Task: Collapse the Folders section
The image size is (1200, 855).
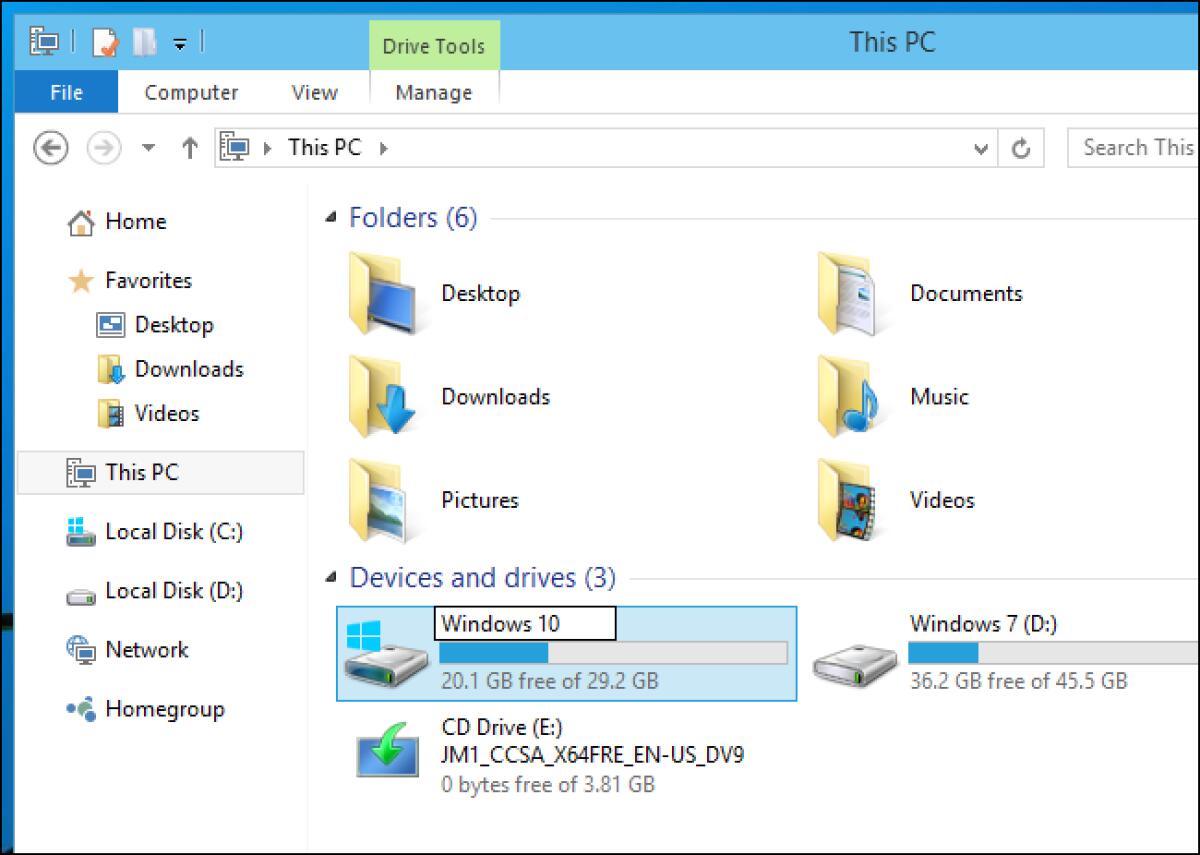Action: pos(330,215)
